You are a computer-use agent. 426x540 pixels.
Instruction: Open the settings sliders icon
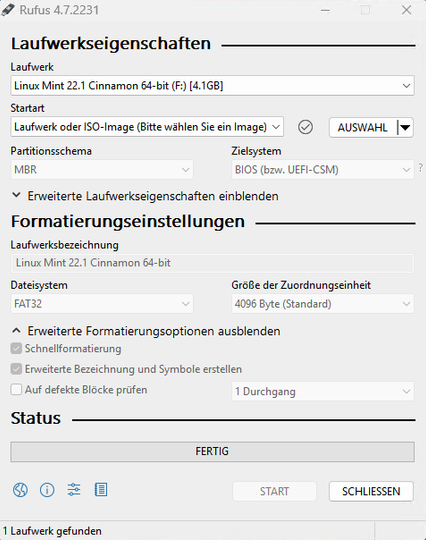(x=74, y=489)
